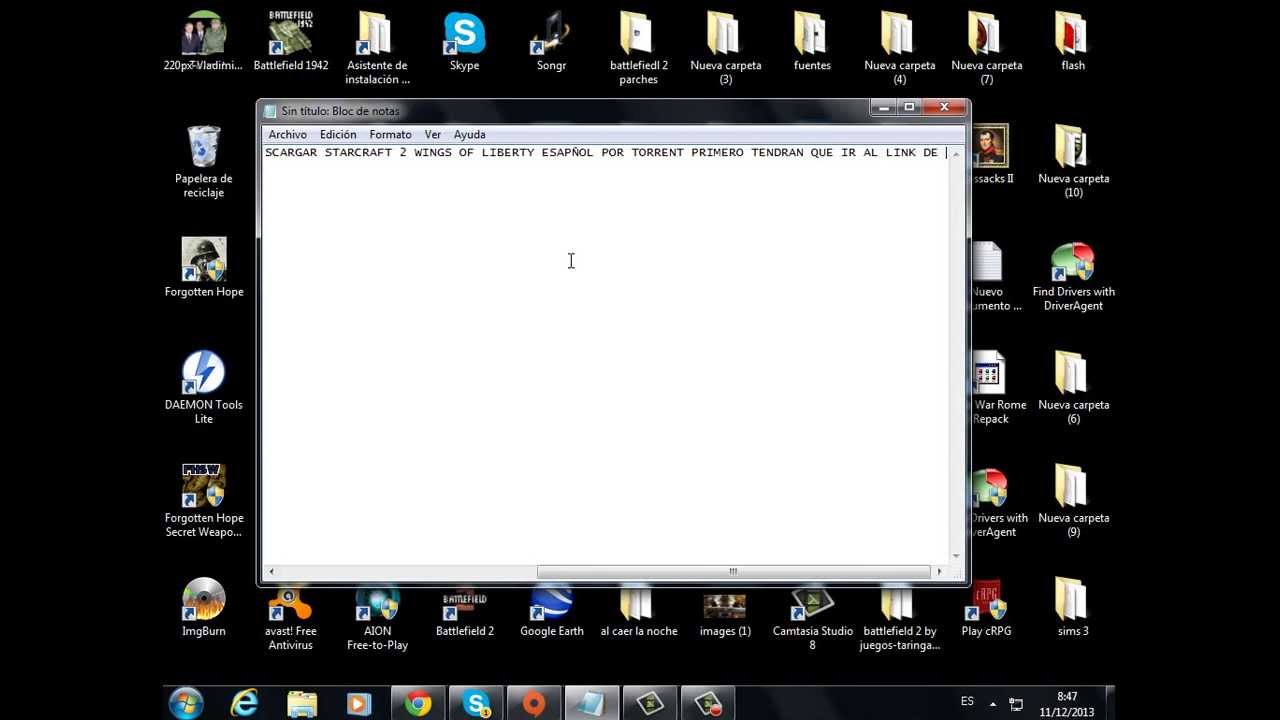The height and width of the screenshot is (720, 1280).
Task: Open Windows Explorer from the taskbar
Action: 302,703
